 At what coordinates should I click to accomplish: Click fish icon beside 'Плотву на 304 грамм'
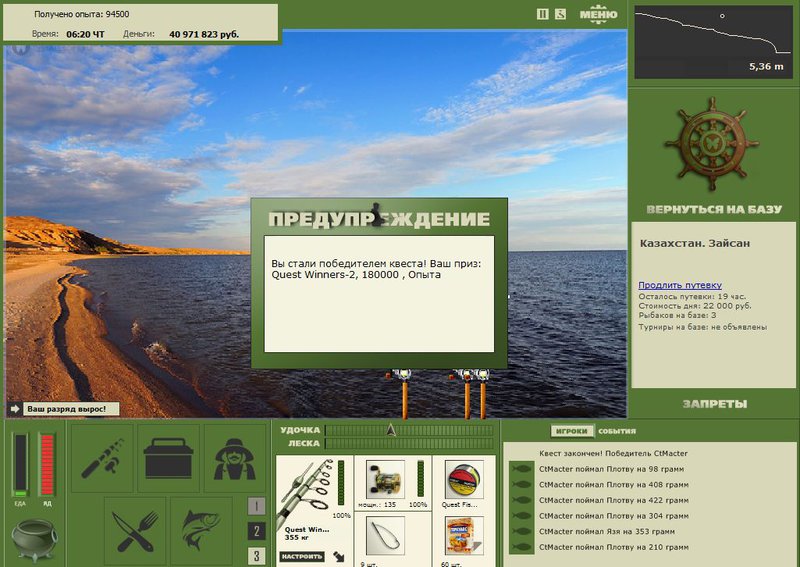pyautogui.click(x=521, y=515)
